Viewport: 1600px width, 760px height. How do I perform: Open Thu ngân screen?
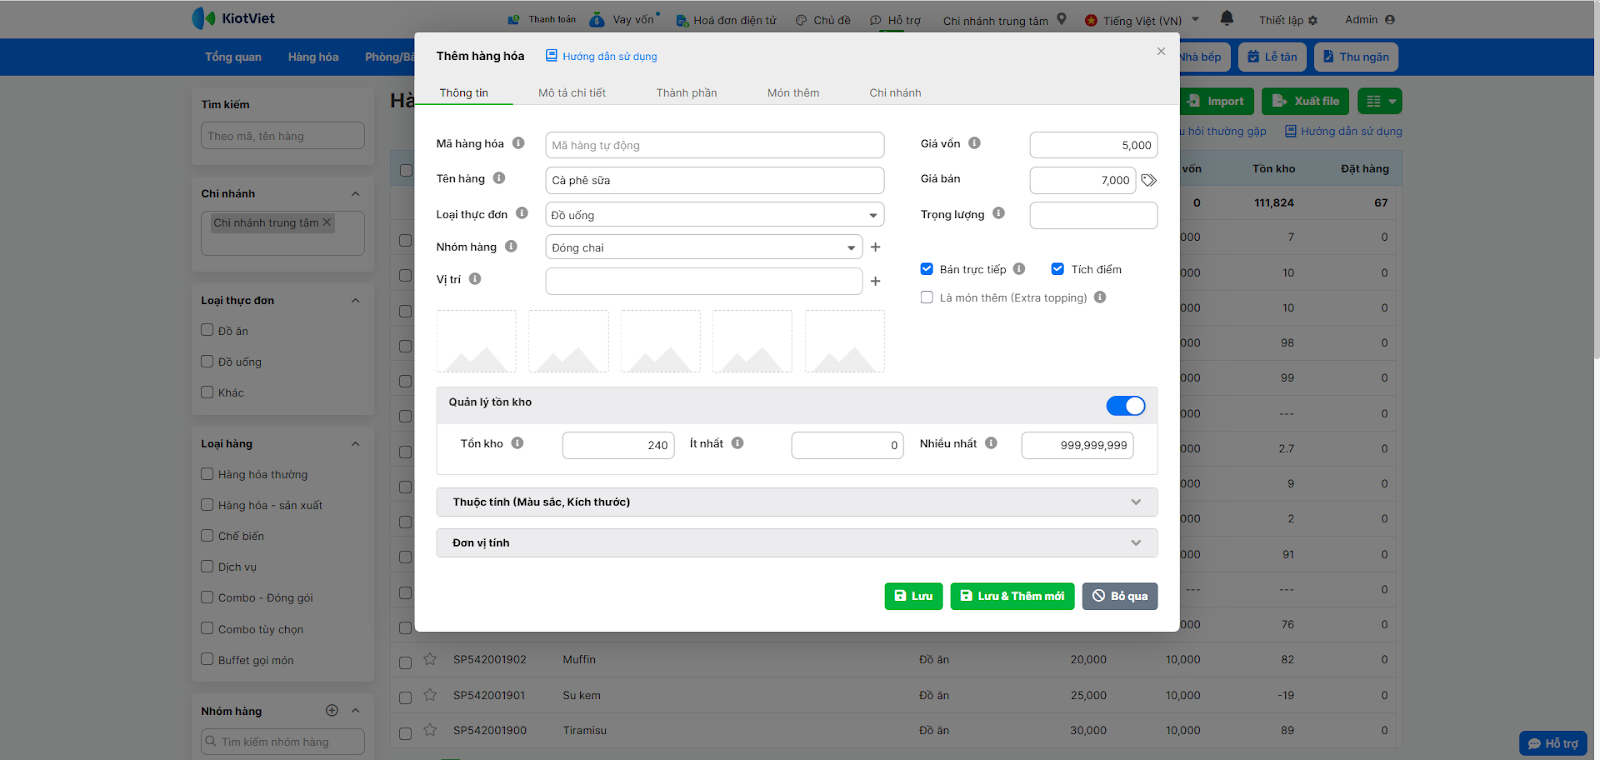point(1356,57)
